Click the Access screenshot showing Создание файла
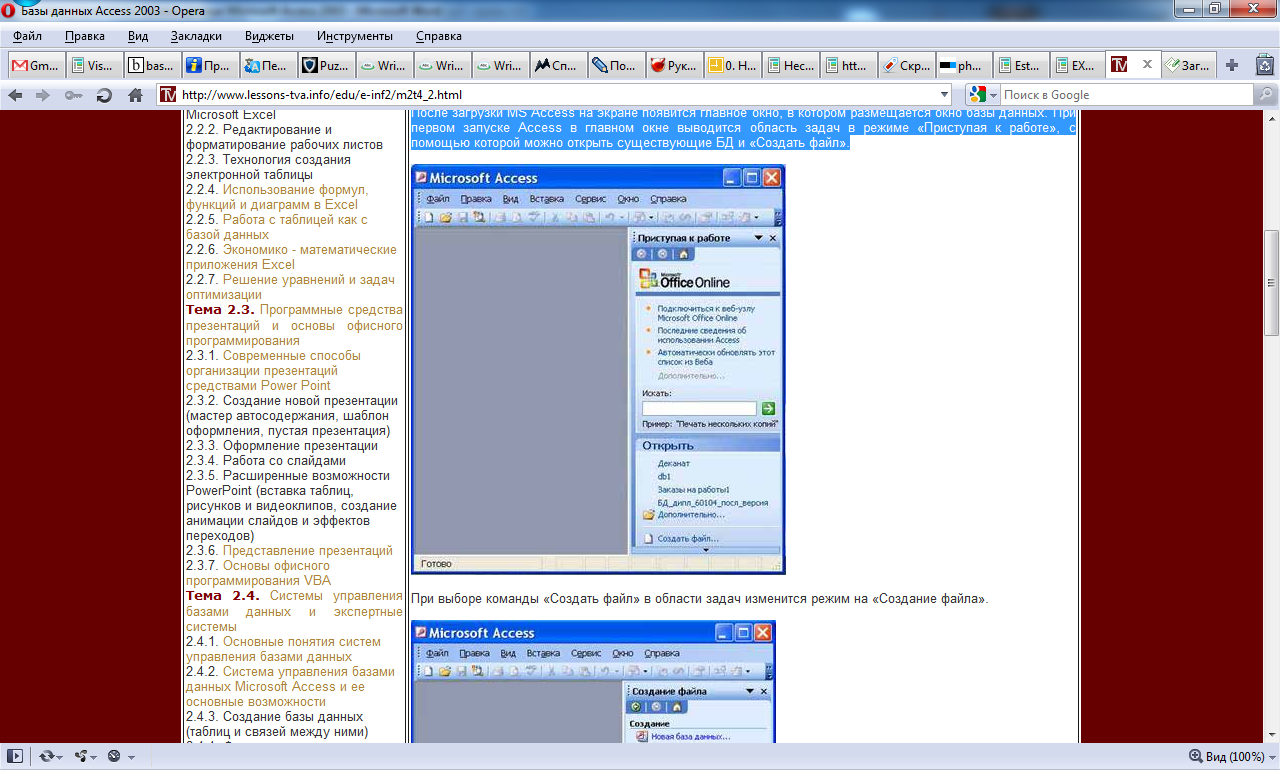The width and height of the screenshot is (1280, 770). point(593,682)
